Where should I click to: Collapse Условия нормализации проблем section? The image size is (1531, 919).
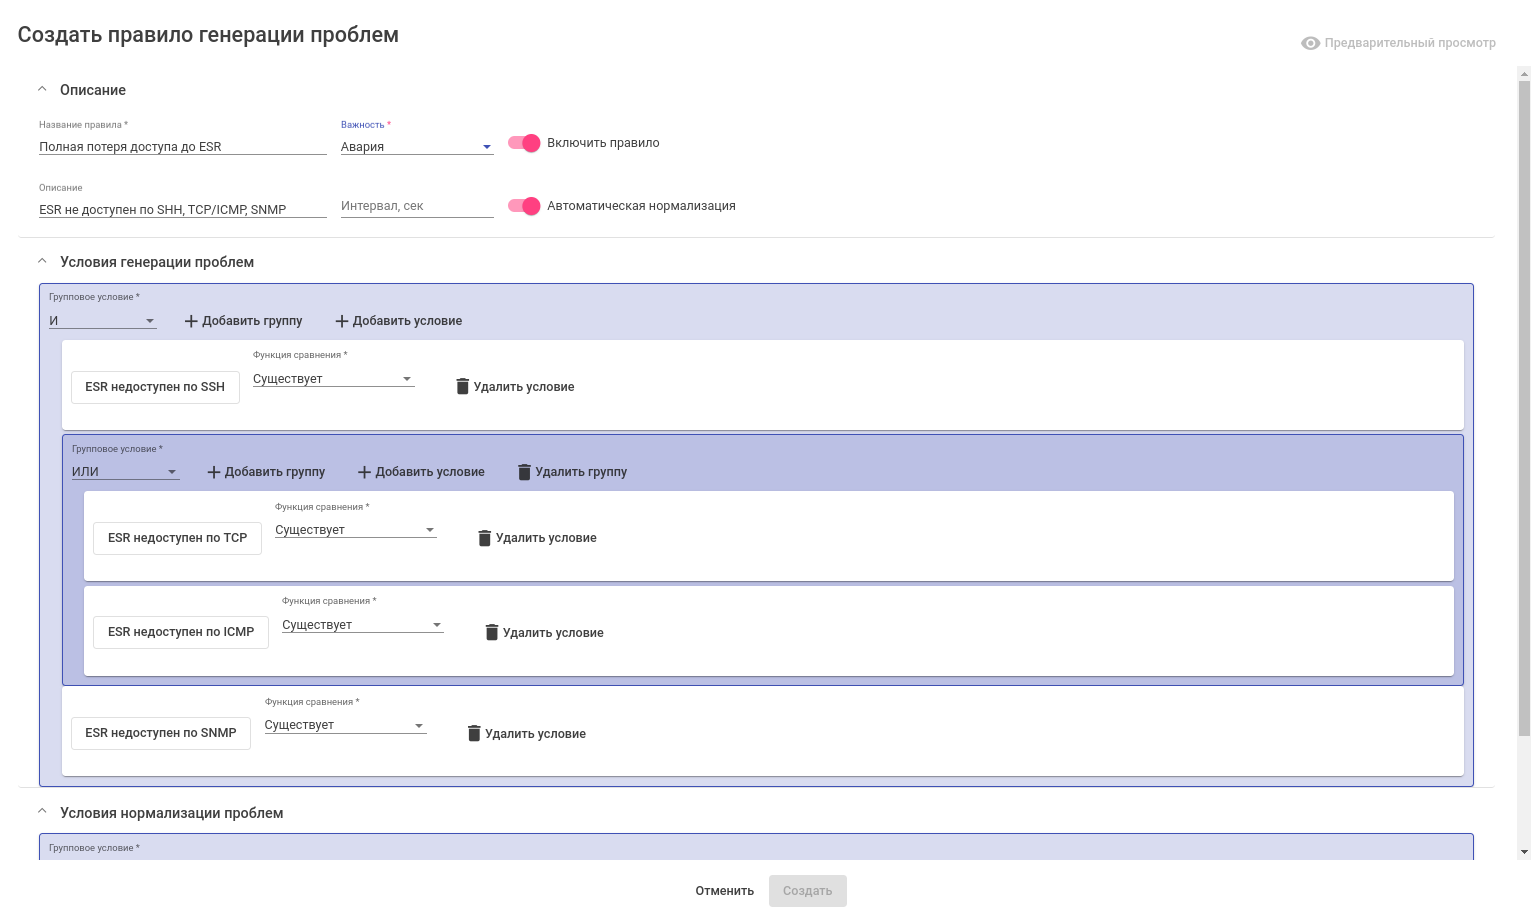point(42,813)
